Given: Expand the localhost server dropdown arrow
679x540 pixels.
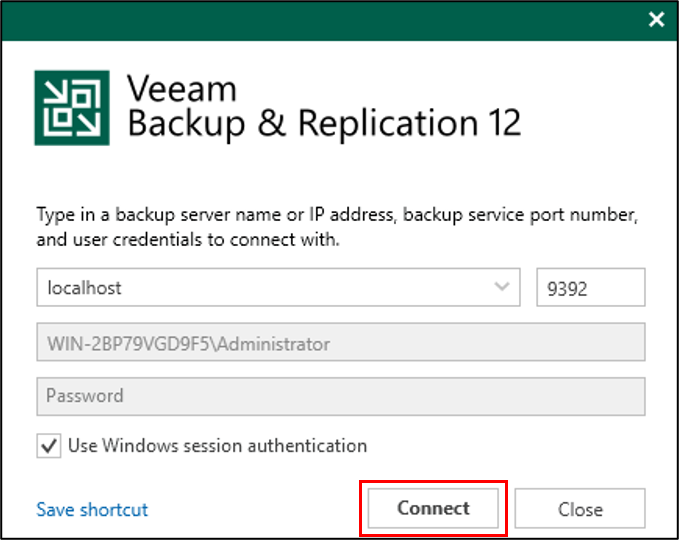Looking at the screenshot, I should (502, 287).
